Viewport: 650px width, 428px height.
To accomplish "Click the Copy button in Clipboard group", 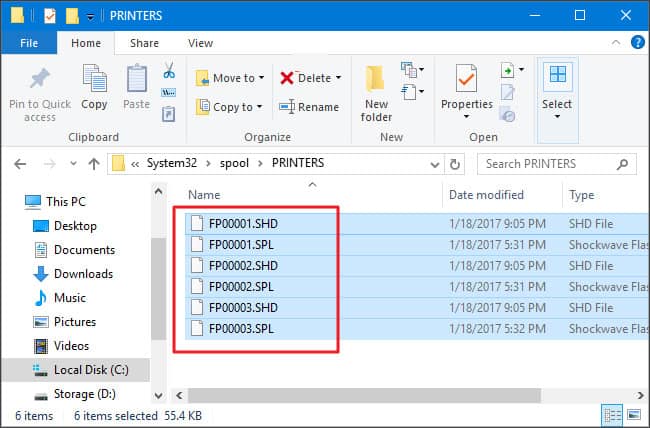I will coord(94,88).
